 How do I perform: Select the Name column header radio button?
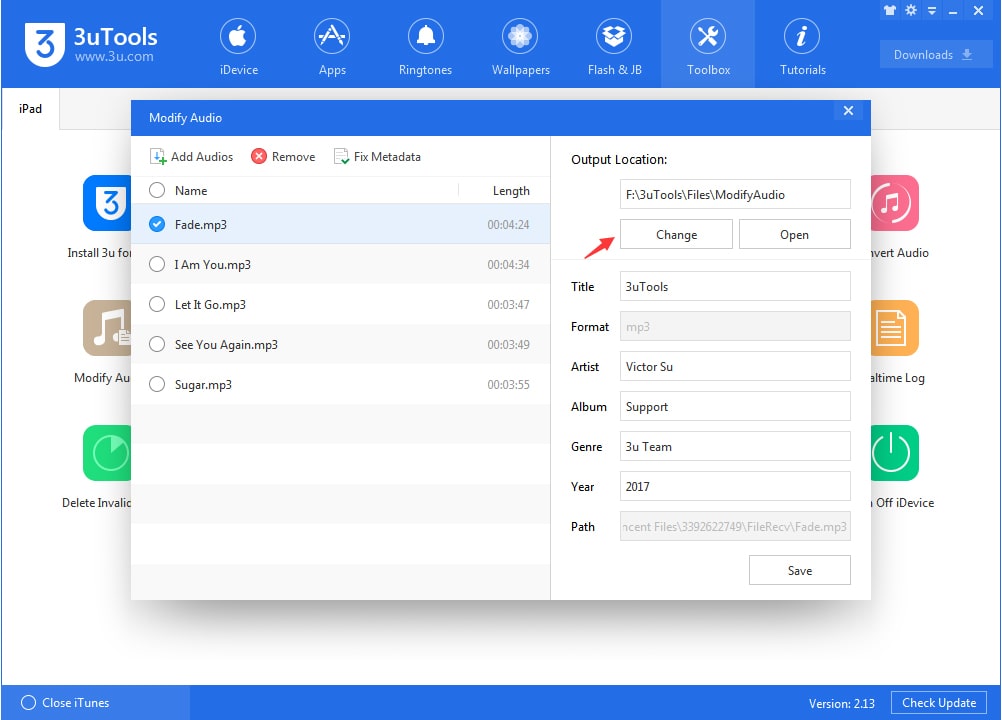pos(156,190)
